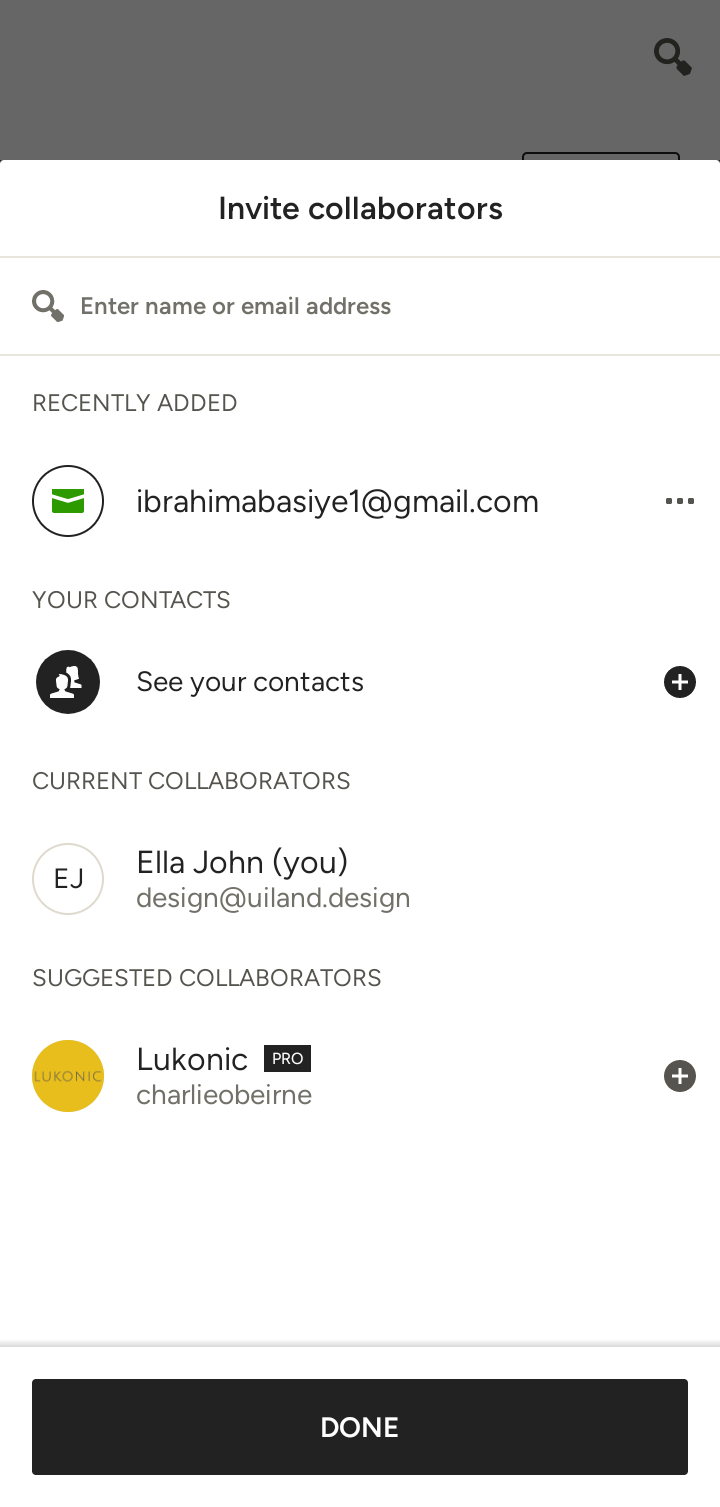Tap the PRO badge beside Lukonic

click(287, 1058)
